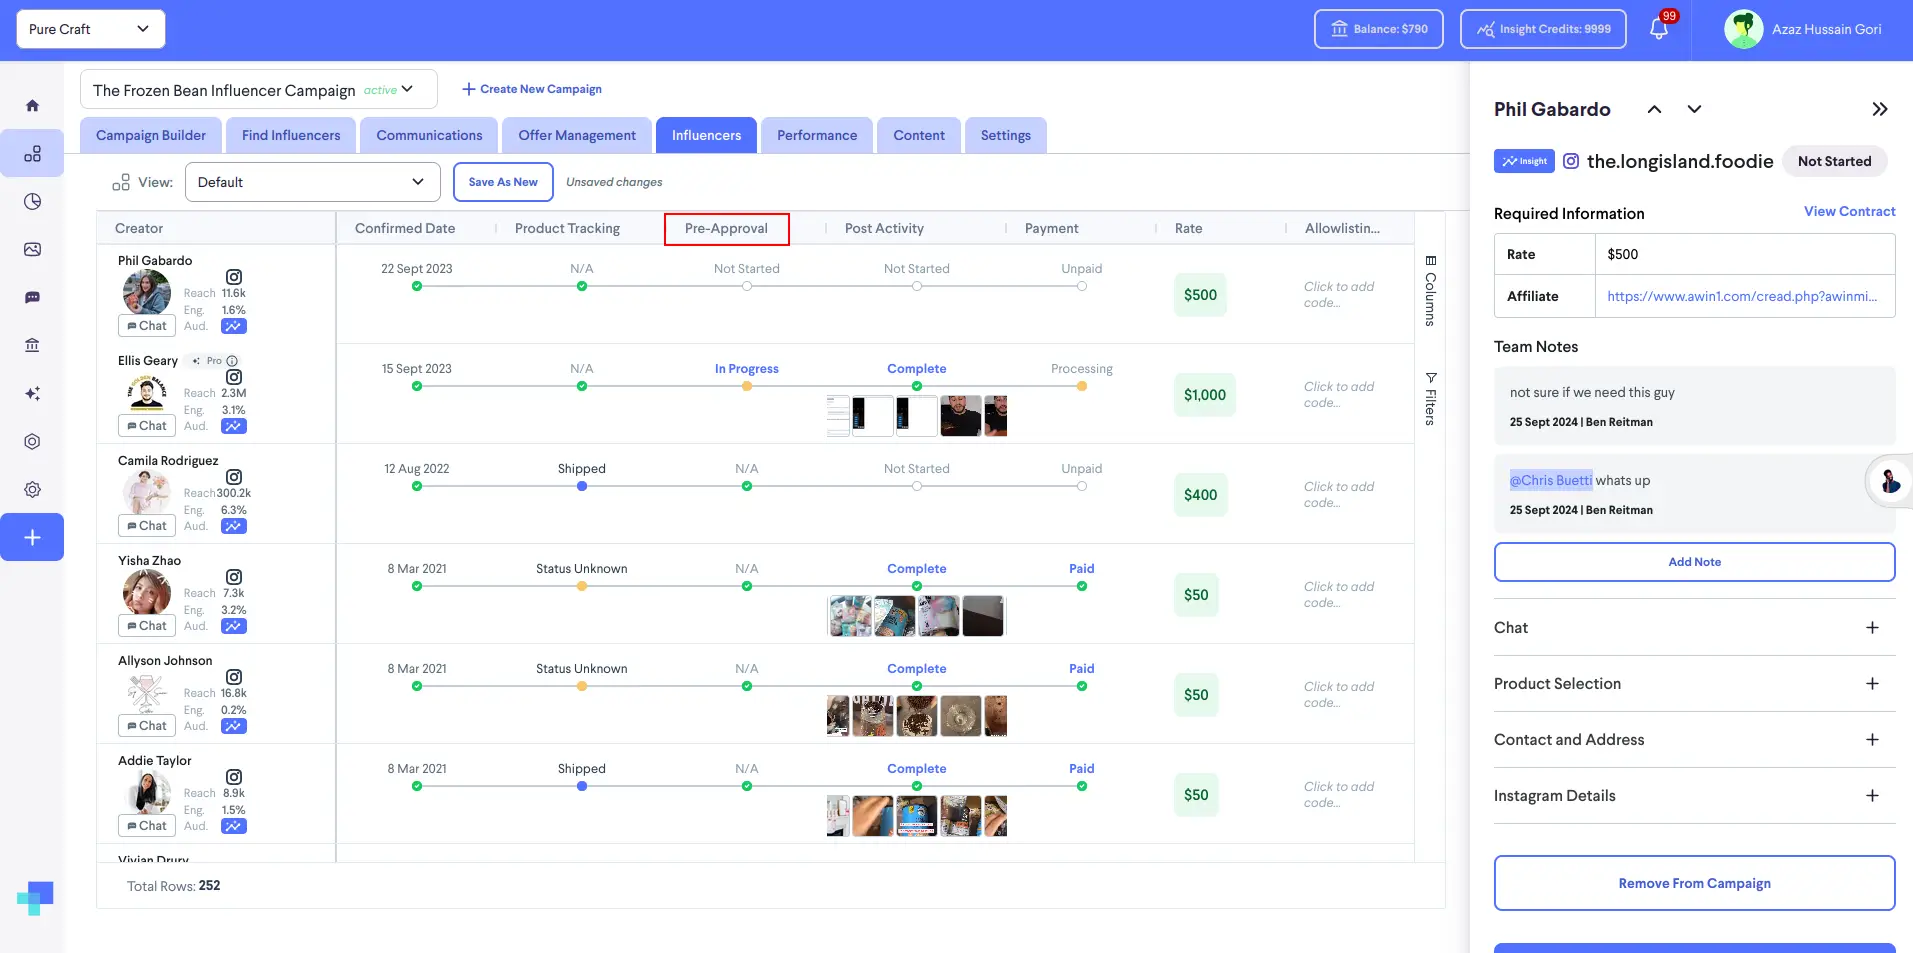
Task: Switch to the Settings tab
Action: tap(1006, 135)
